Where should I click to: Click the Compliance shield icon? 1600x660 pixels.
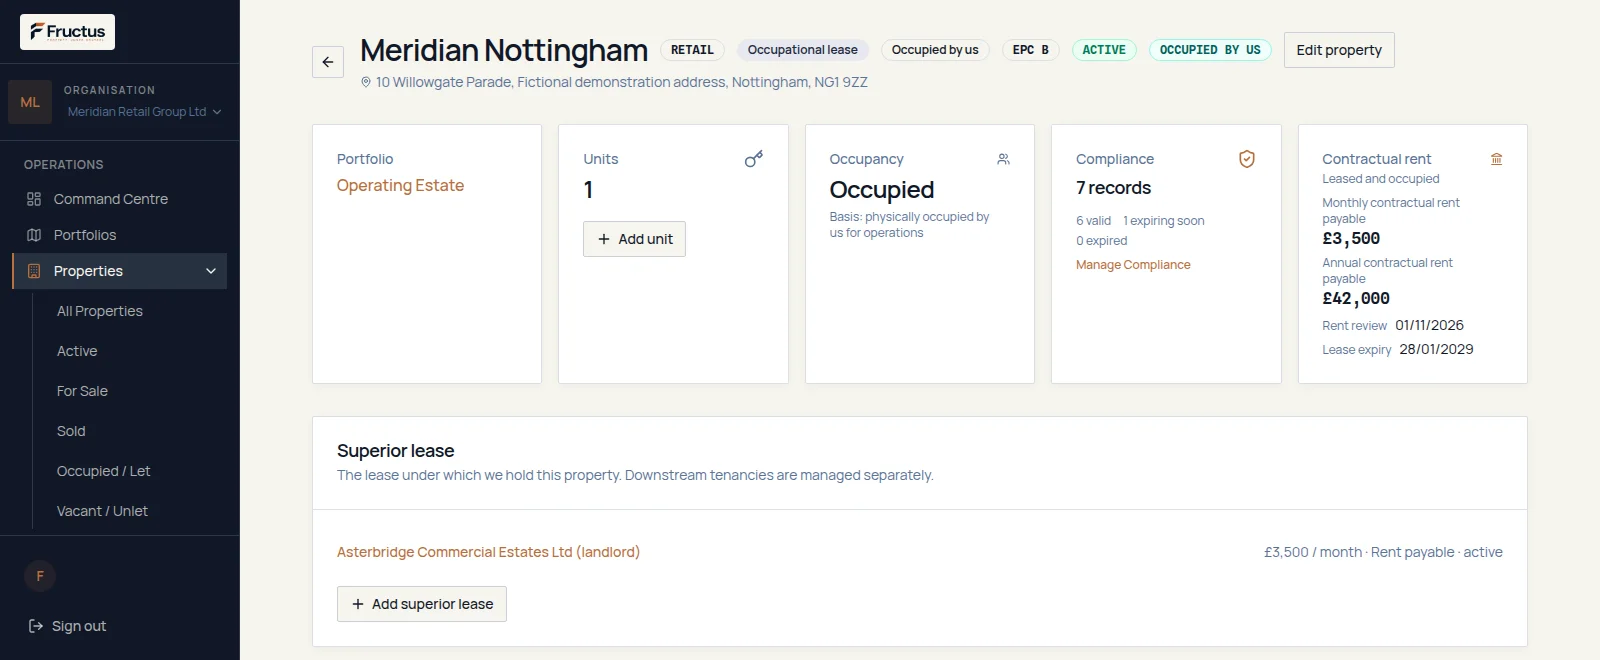pos(1247,159)
